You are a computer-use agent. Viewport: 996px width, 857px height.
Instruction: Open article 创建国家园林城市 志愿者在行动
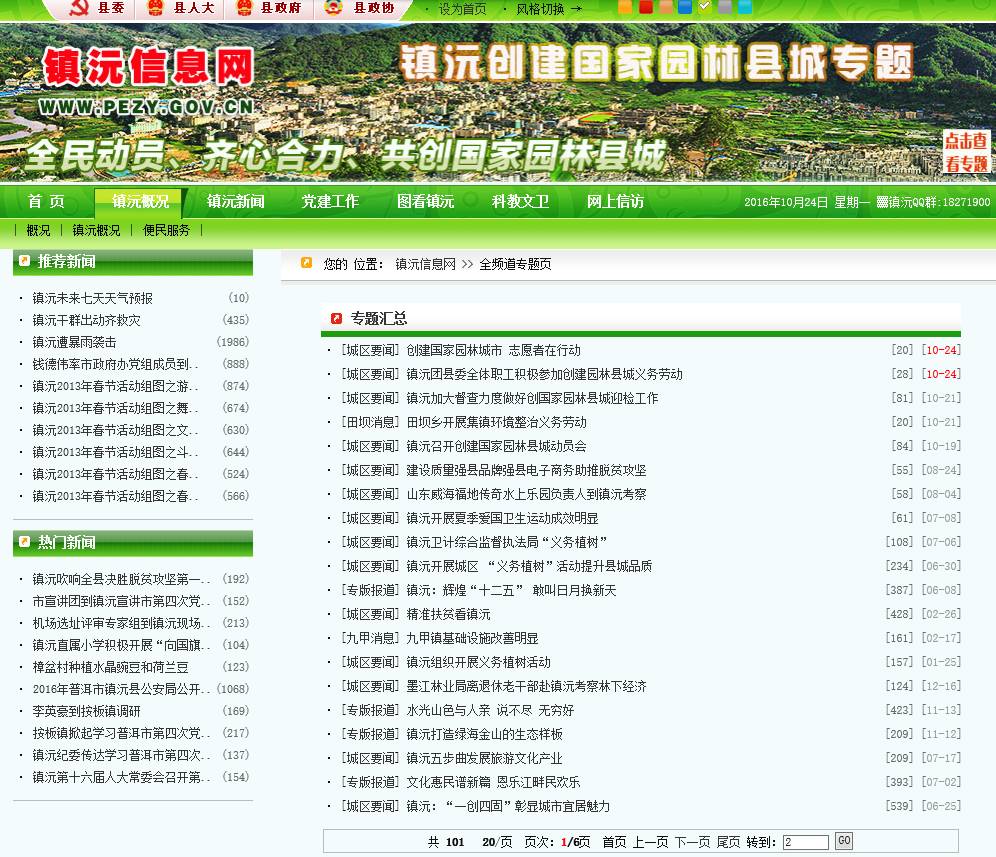(493, 350)
